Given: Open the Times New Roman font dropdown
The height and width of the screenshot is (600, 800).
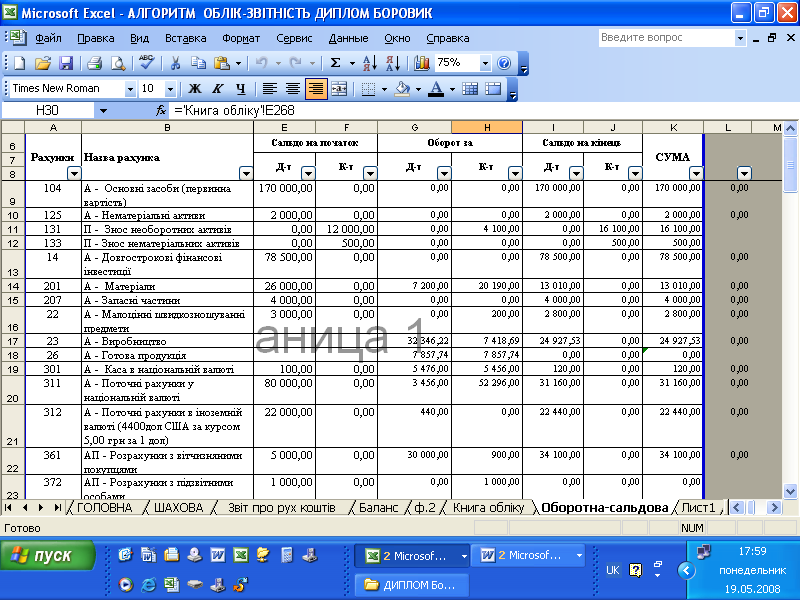Looking at the screenshot, I should coord(130,89).
